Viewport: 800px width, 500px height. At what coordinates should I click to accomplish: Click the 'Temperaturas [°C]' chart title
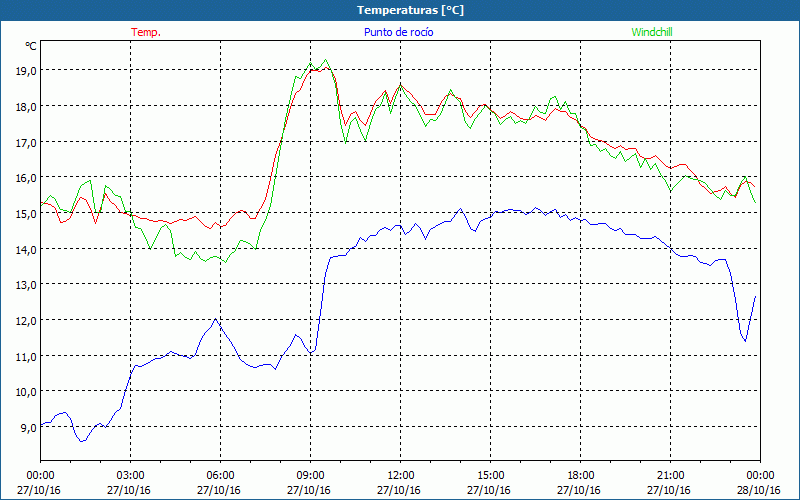pyautogui.click(x=410, y=10)
